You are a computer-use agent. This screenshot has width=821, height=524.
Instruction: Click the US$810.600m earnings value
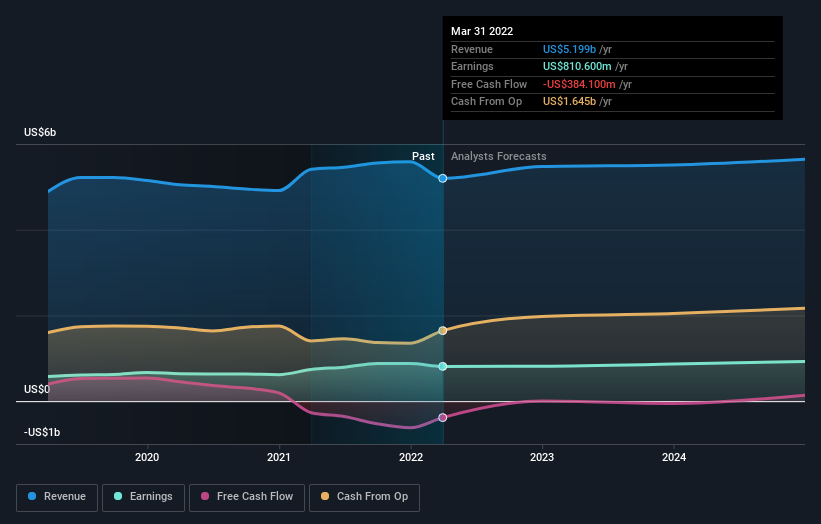tap(577, 66)
